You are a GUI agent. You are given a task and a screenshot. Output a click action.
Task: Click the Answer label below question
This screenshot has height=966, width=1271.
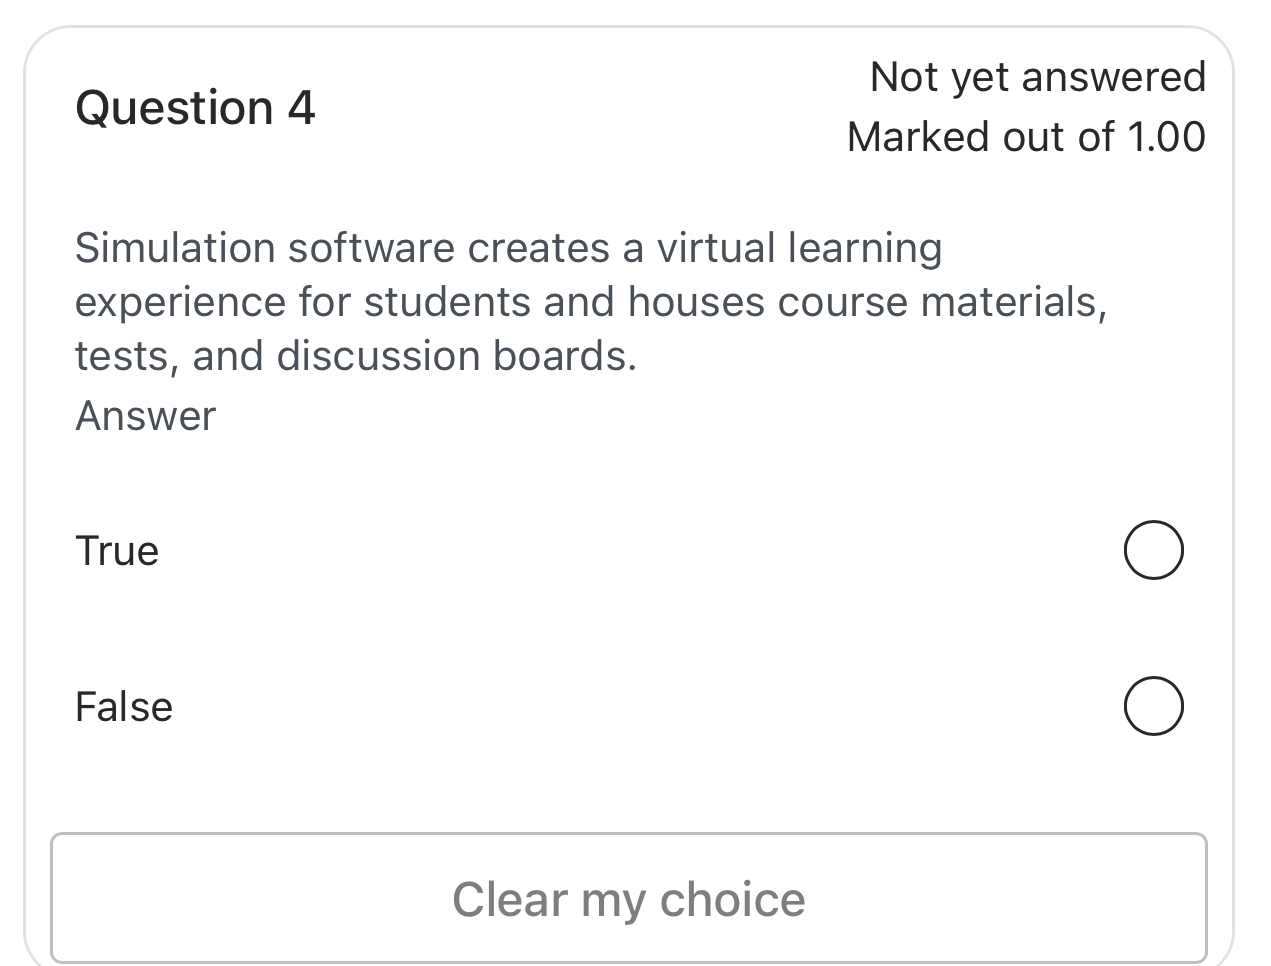144,415
